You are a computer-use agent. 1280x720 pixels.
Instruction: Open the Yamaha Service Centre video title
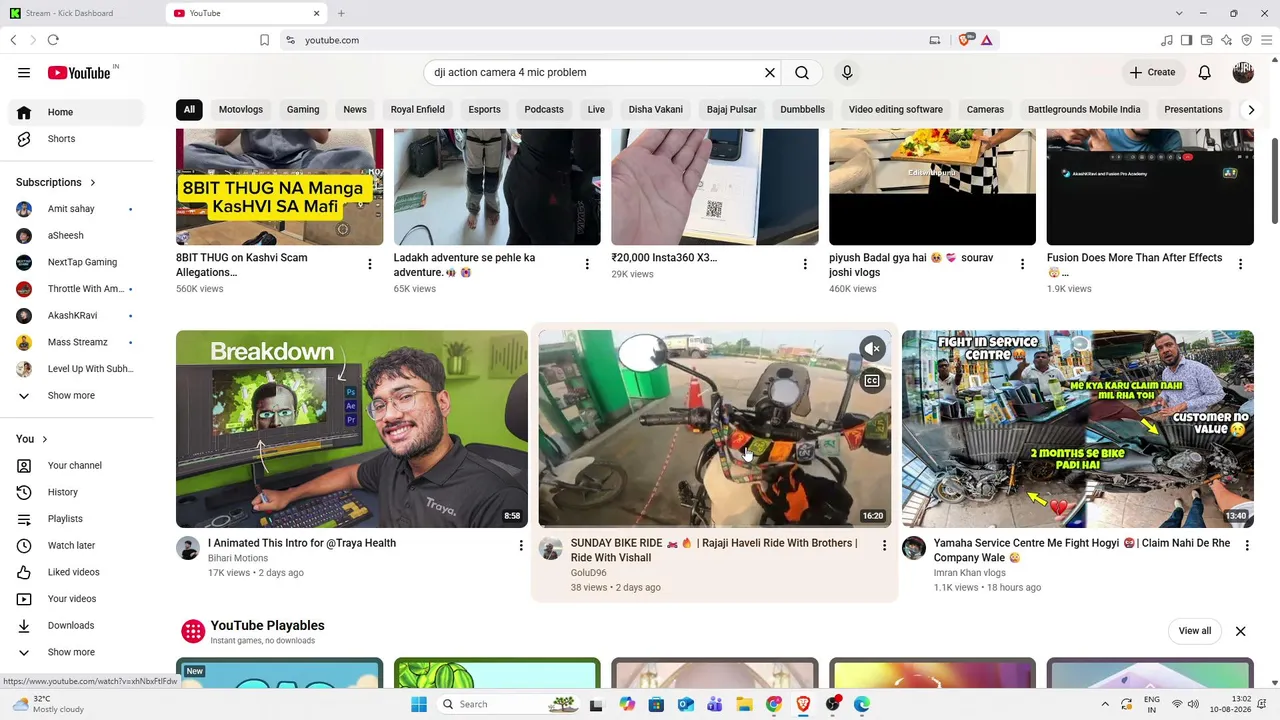1082,550
